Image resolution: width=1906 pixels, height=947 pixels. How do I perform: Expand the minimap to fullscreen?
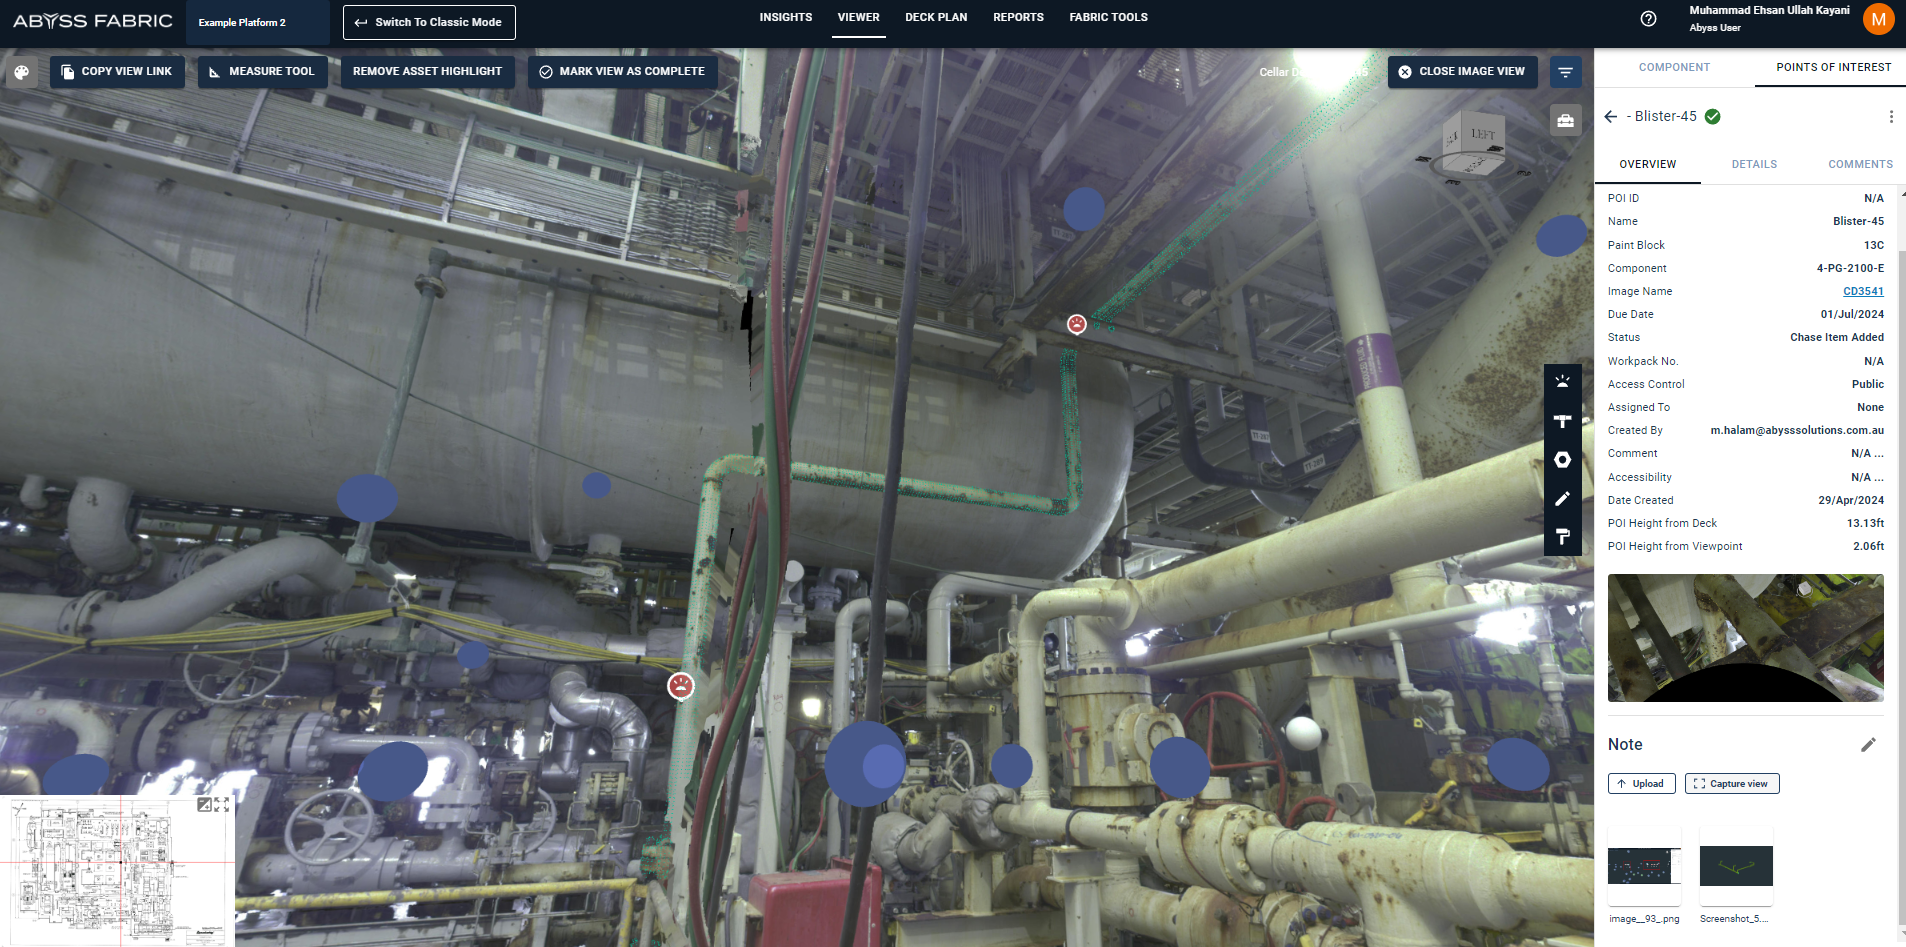point(222,805)
